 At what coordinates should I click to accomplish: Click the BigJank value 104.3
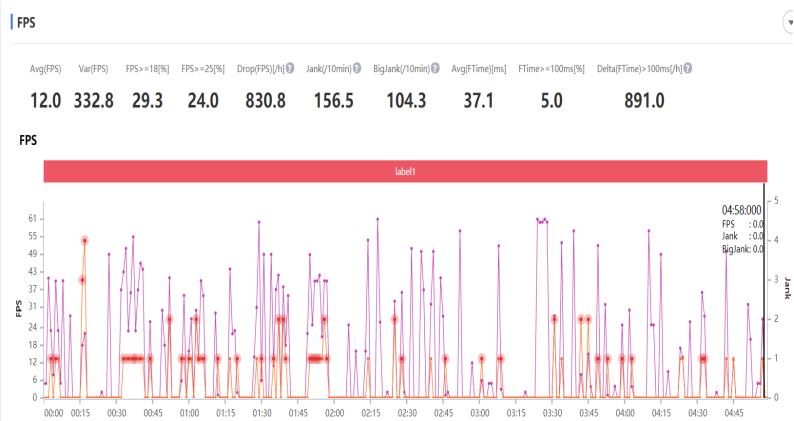[406, 100]
